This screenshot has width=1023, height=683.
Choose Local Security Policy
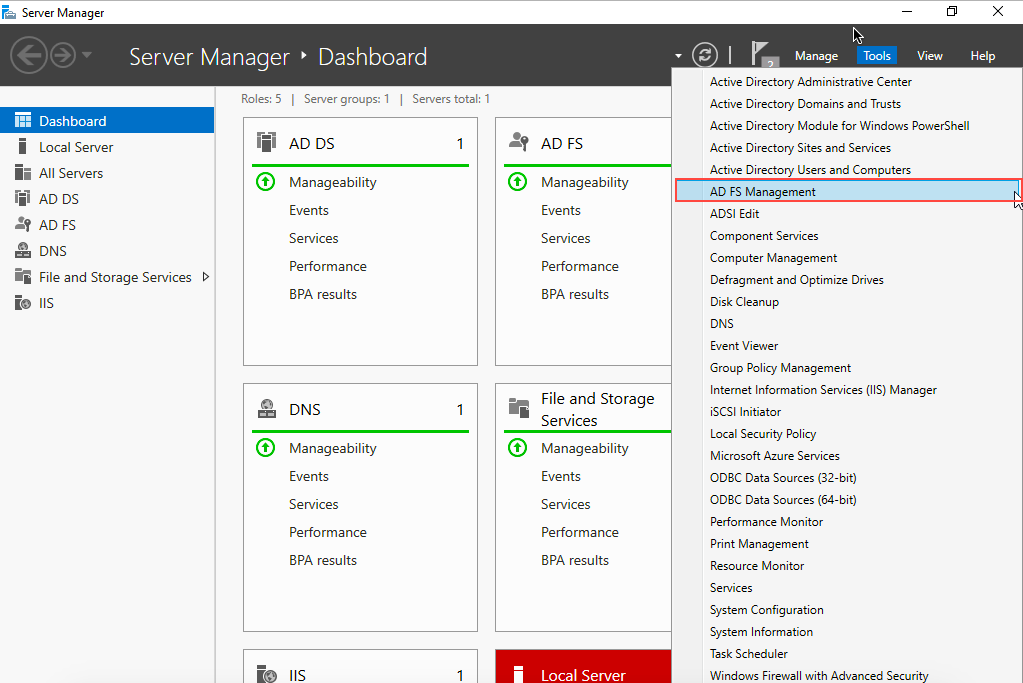point(763,434)
